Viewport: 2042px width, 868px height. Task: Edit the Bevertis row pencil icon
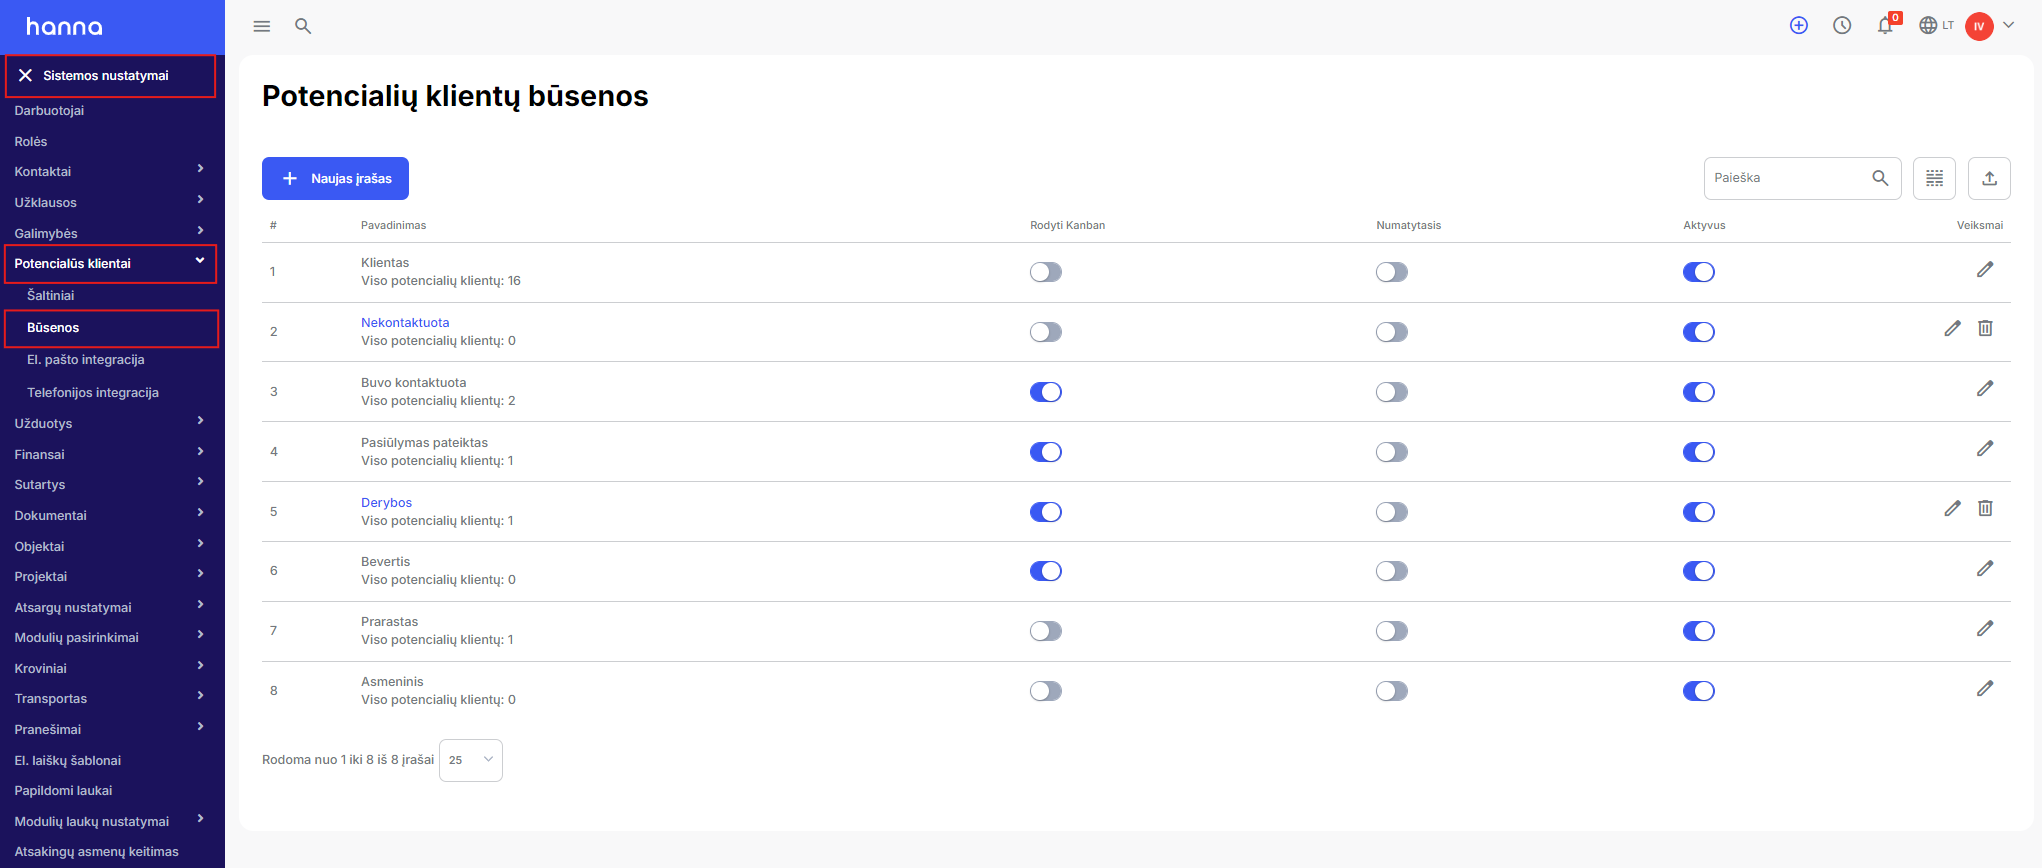(1985, 569)
